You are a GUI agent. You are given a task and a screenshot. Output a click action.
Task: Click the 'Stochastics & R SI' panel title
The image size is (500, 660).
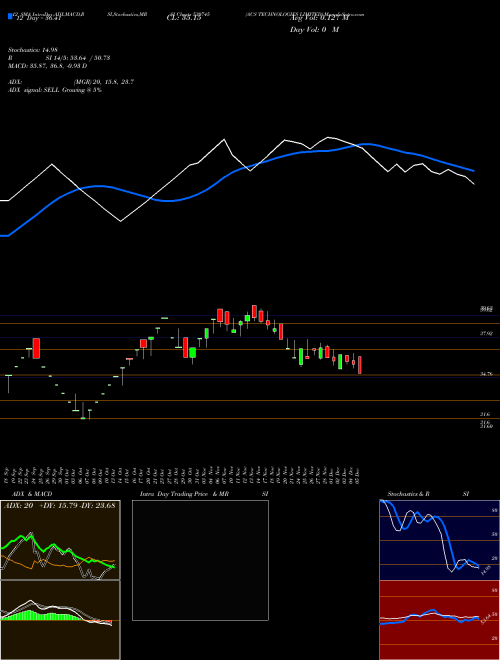[x=428, y=494]
